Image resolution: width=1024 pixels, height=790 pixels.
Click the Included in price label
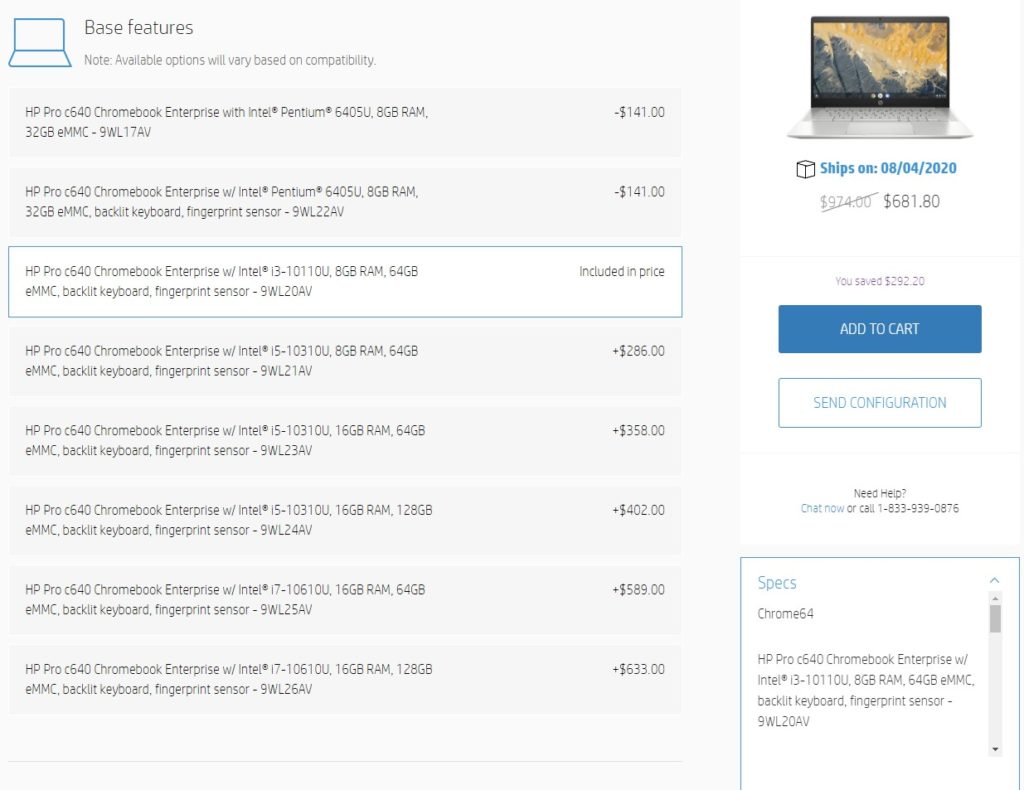622,272
